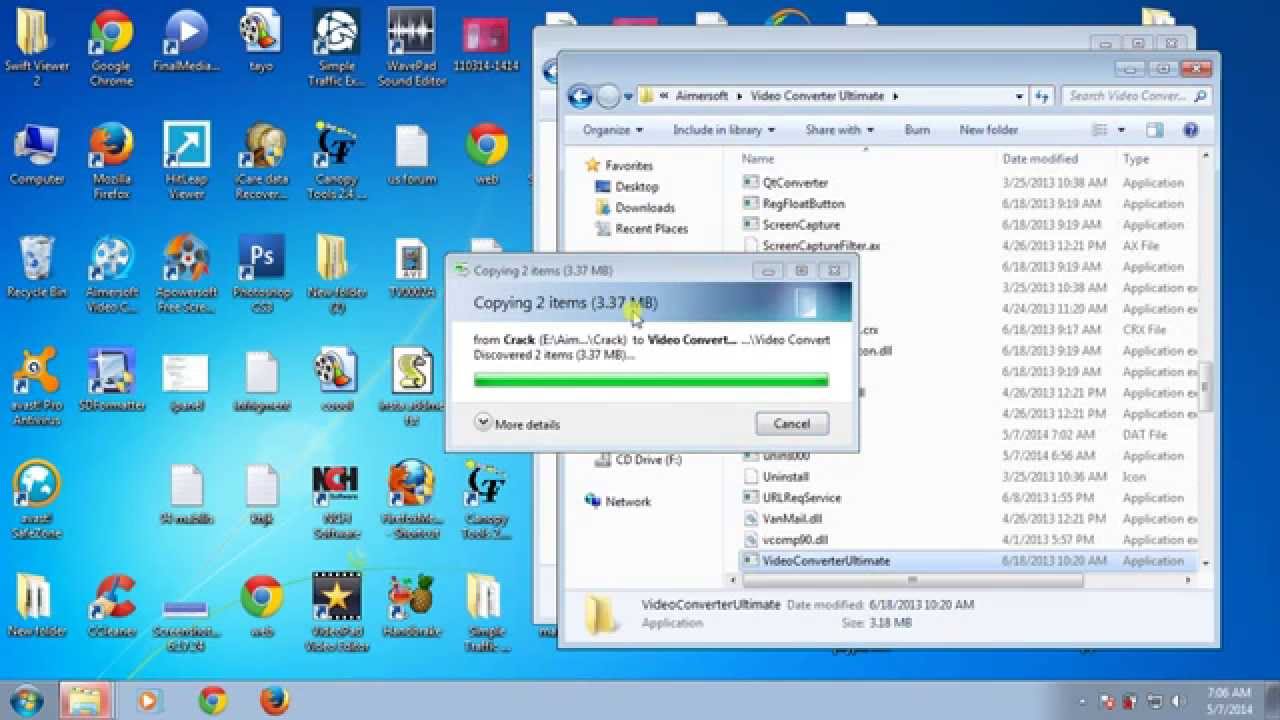The width and height of the screenshot is (1280, 720).
Task: Open recent pages dropdown beside Forward
Action: click(628, 97)
